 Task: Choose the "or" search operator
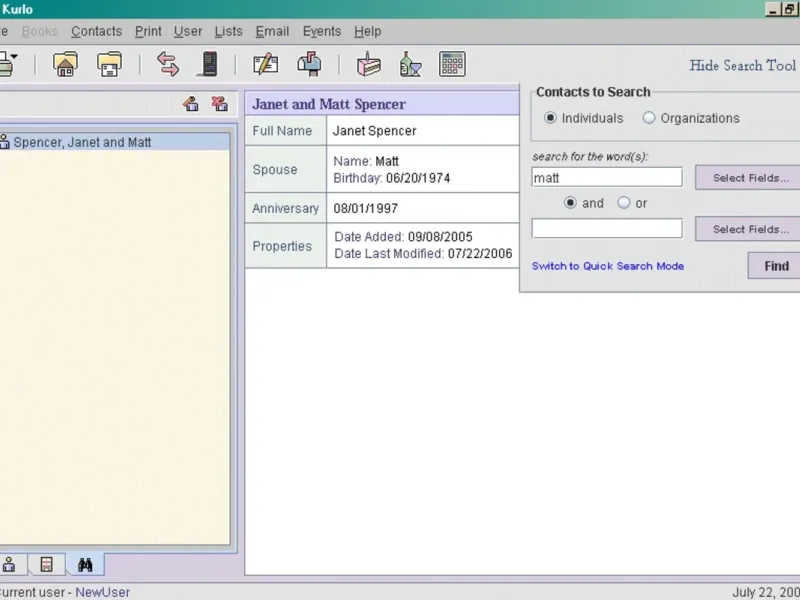(x=623, y=203)
